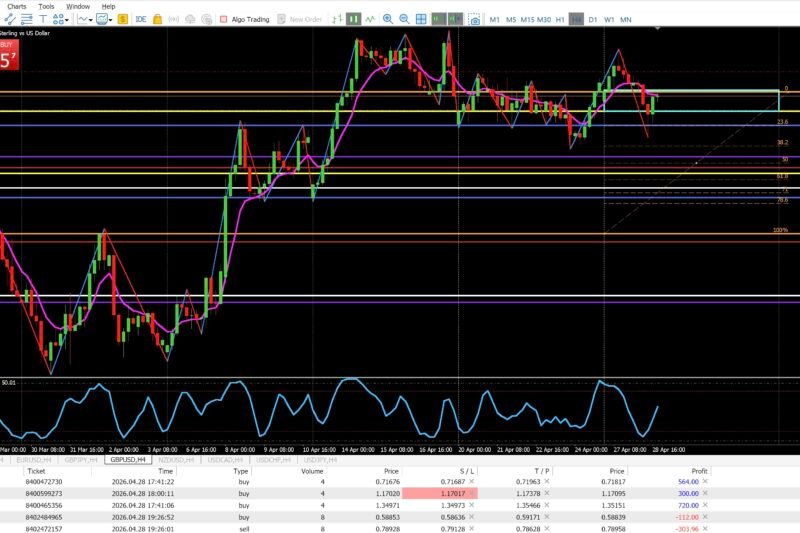Remove take profit 0.59171 on ticket 8402484965

(x=546, y=517)
